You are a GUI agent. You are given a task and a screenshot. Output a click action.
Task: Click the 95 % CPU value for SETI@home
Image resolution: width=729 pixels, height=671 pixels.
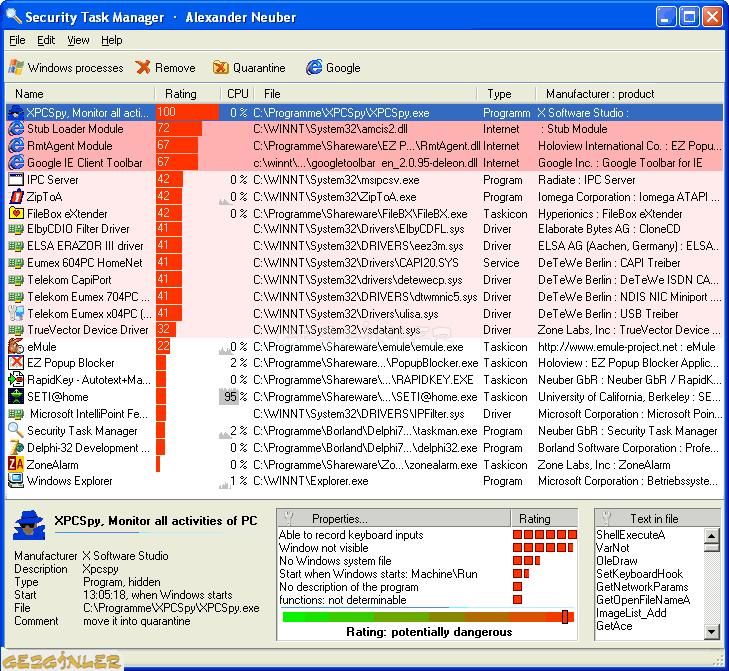(x=235, y=397)
